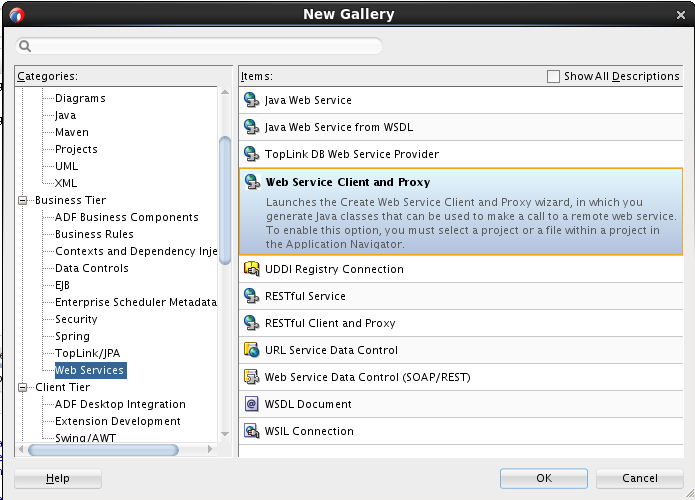Click the WSIL Connection icon

tap(251, 431)
